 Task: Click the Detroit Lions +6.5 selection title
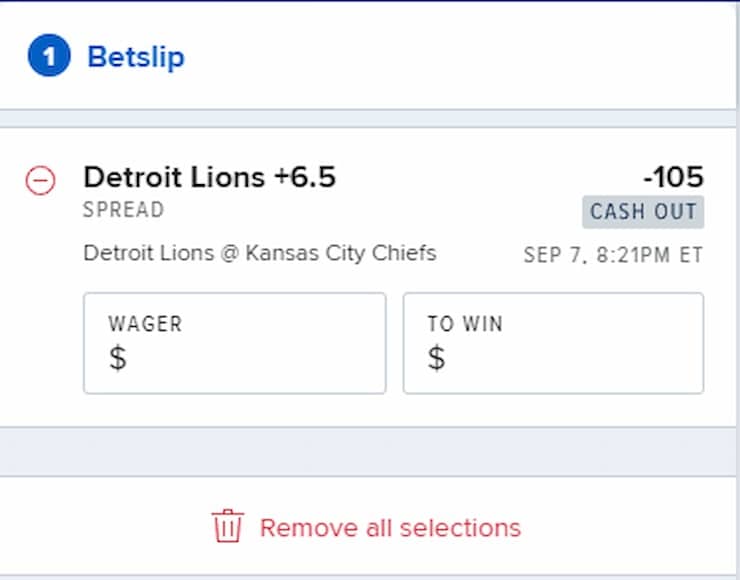210,177
